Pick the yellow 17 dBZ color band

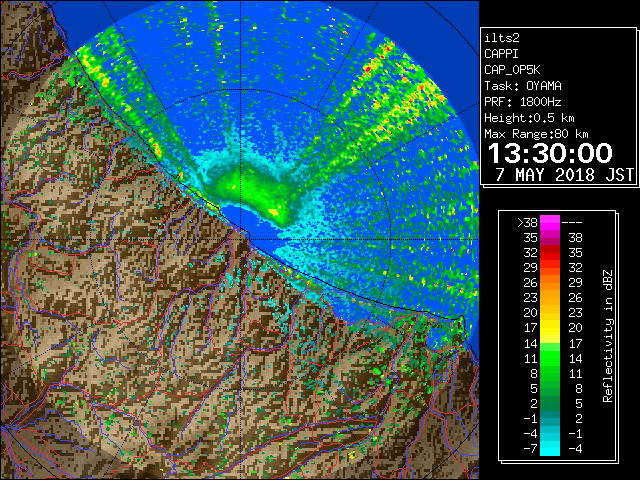point(550,328)
